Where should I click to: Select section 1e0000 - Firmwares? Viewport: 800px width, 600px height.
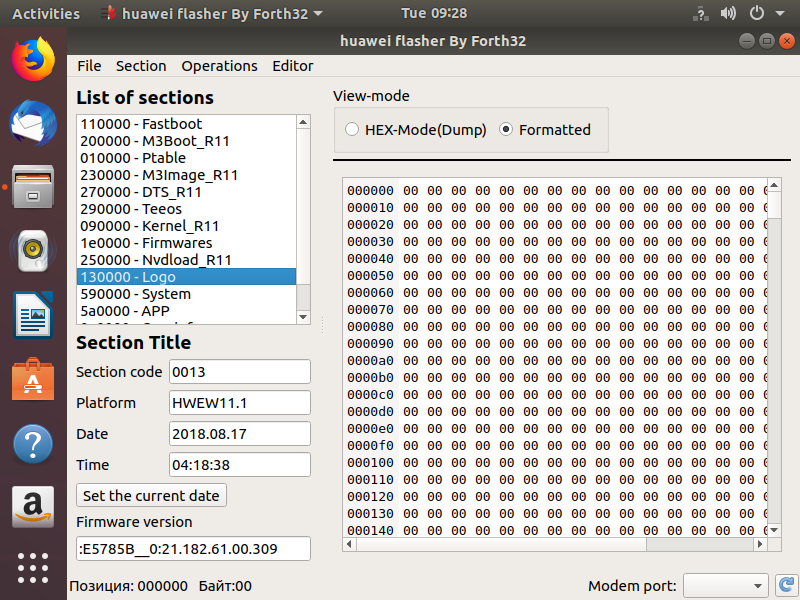point(186,243)
